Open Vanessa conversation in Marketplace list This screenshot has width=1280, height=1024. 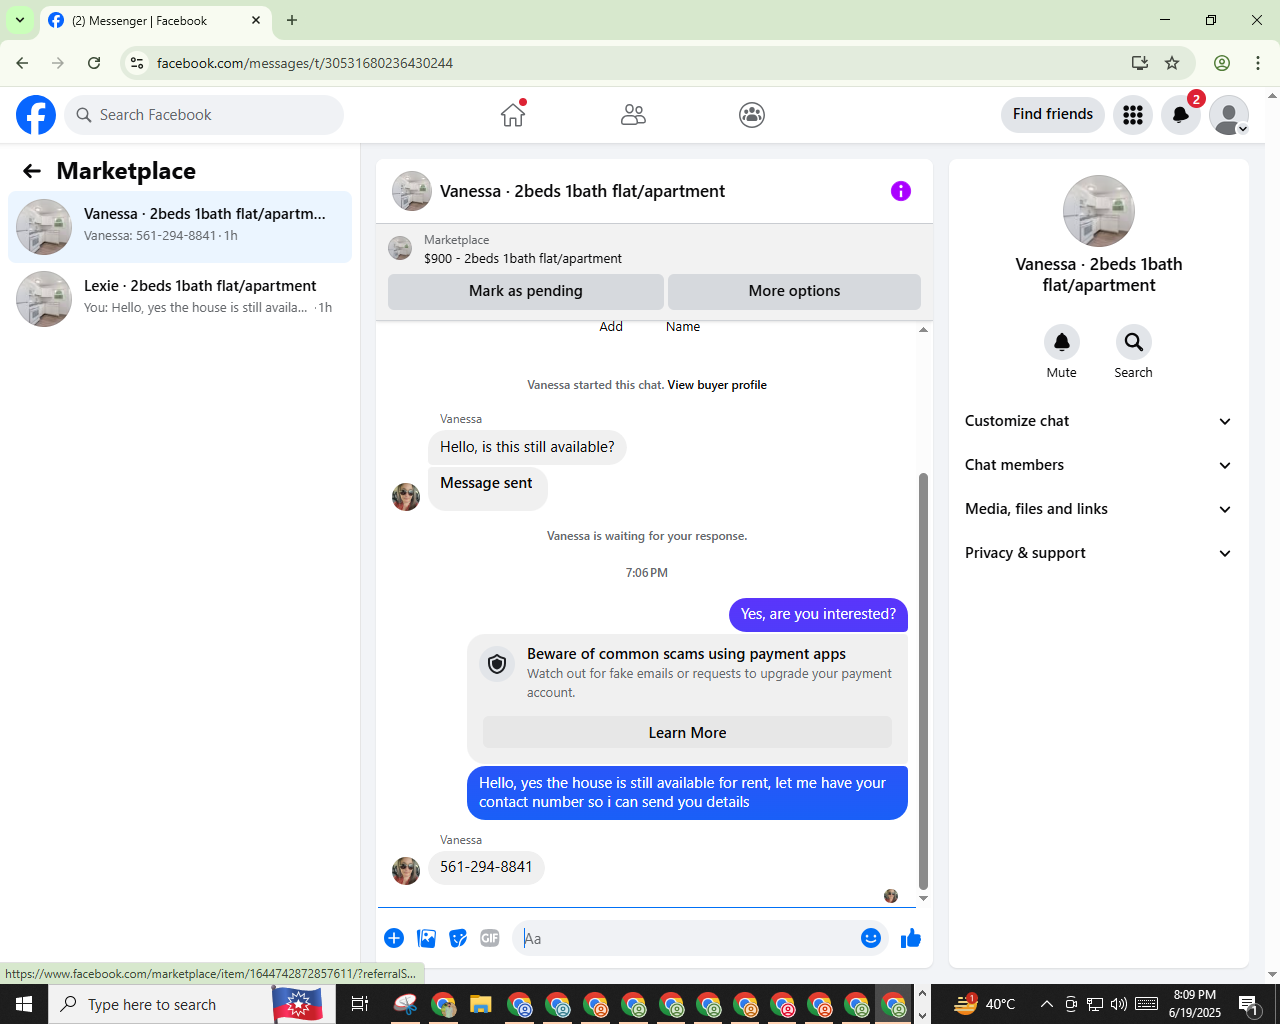point(180,227)
